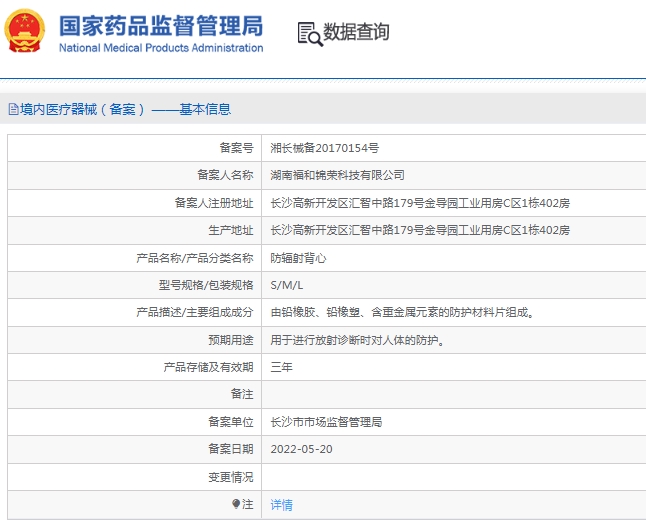
Task: Select company name 湖南福和锦荣科技有限公司
Action: click(x=337, y=175)
